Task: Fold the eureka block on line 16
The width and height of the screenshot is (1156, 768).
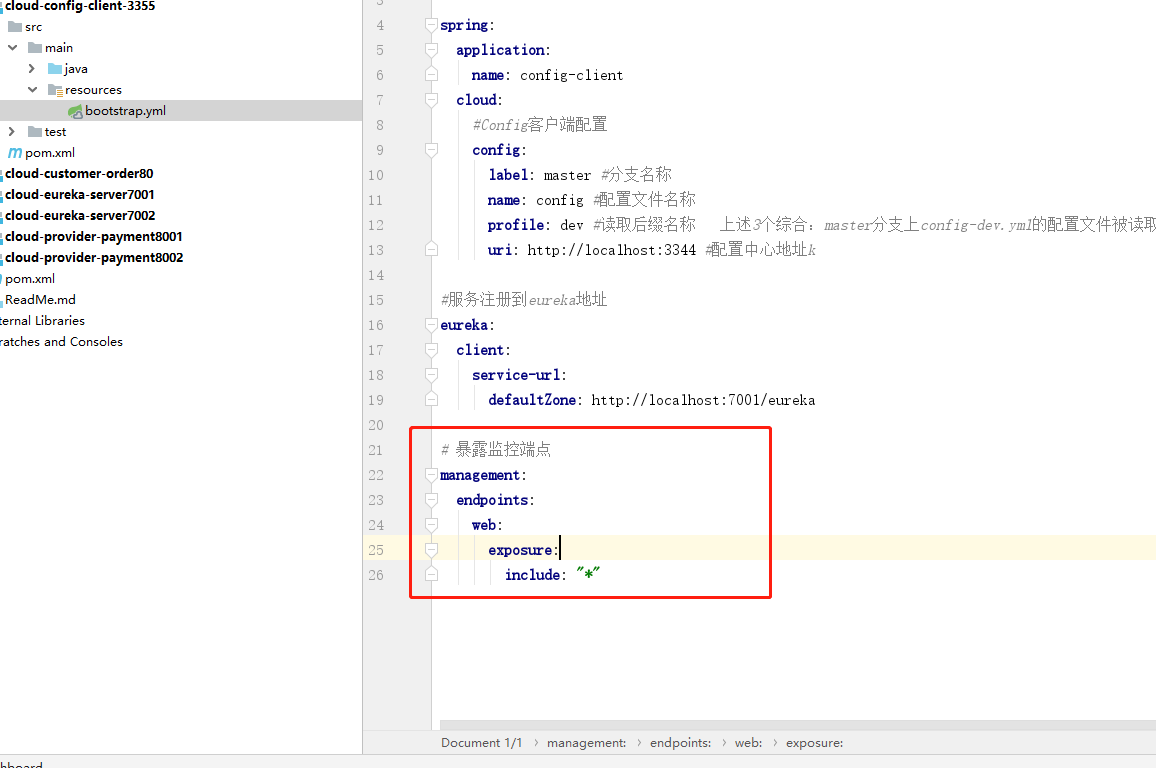Action: tap(431, 325)
